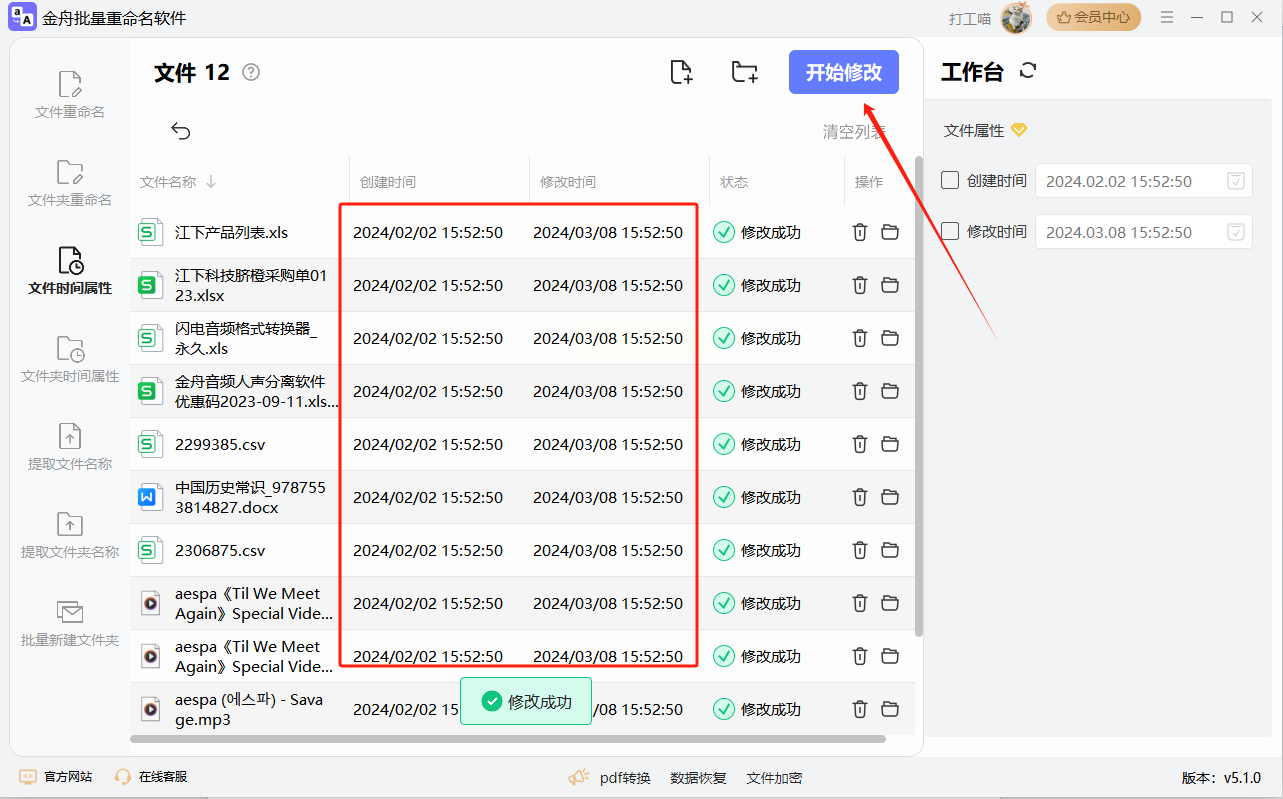
Task: Open the 会员中心 member center
Action: tap(1093, 17)
